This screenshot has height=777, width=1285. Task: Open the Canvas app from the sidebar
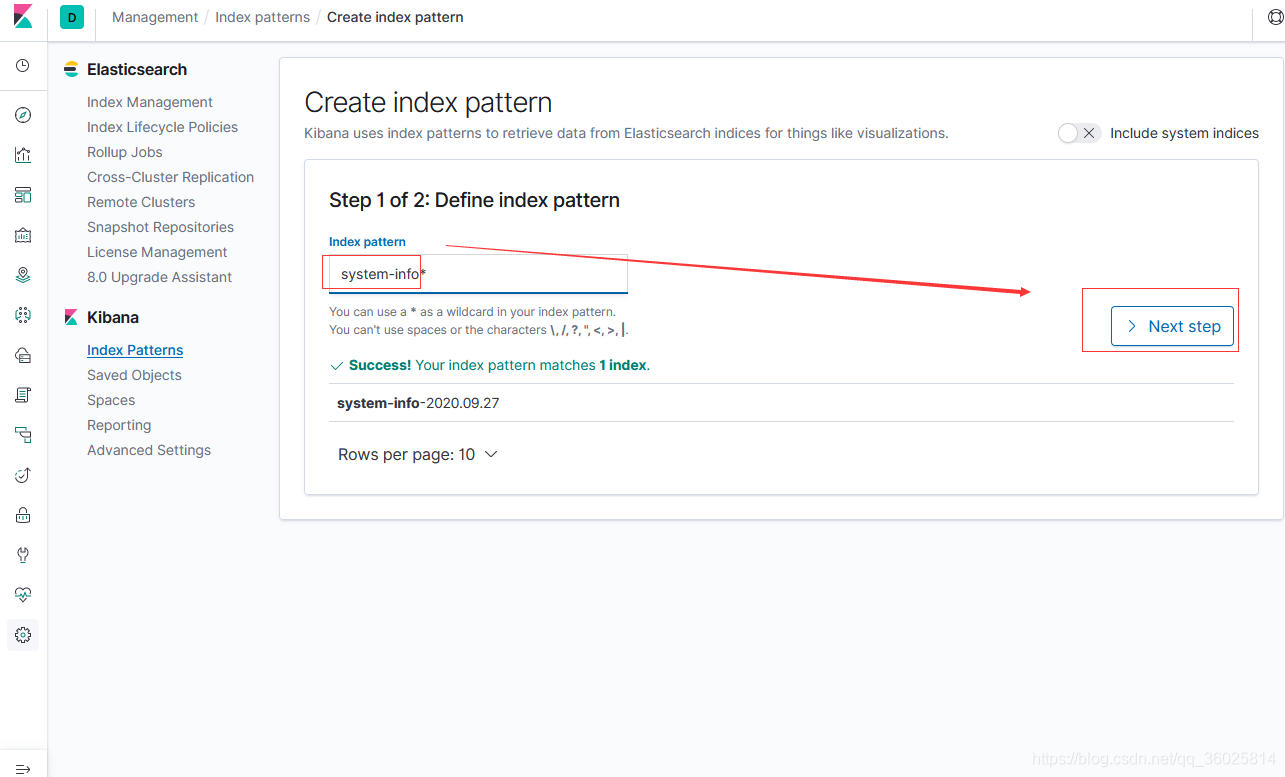coord(22,235)
